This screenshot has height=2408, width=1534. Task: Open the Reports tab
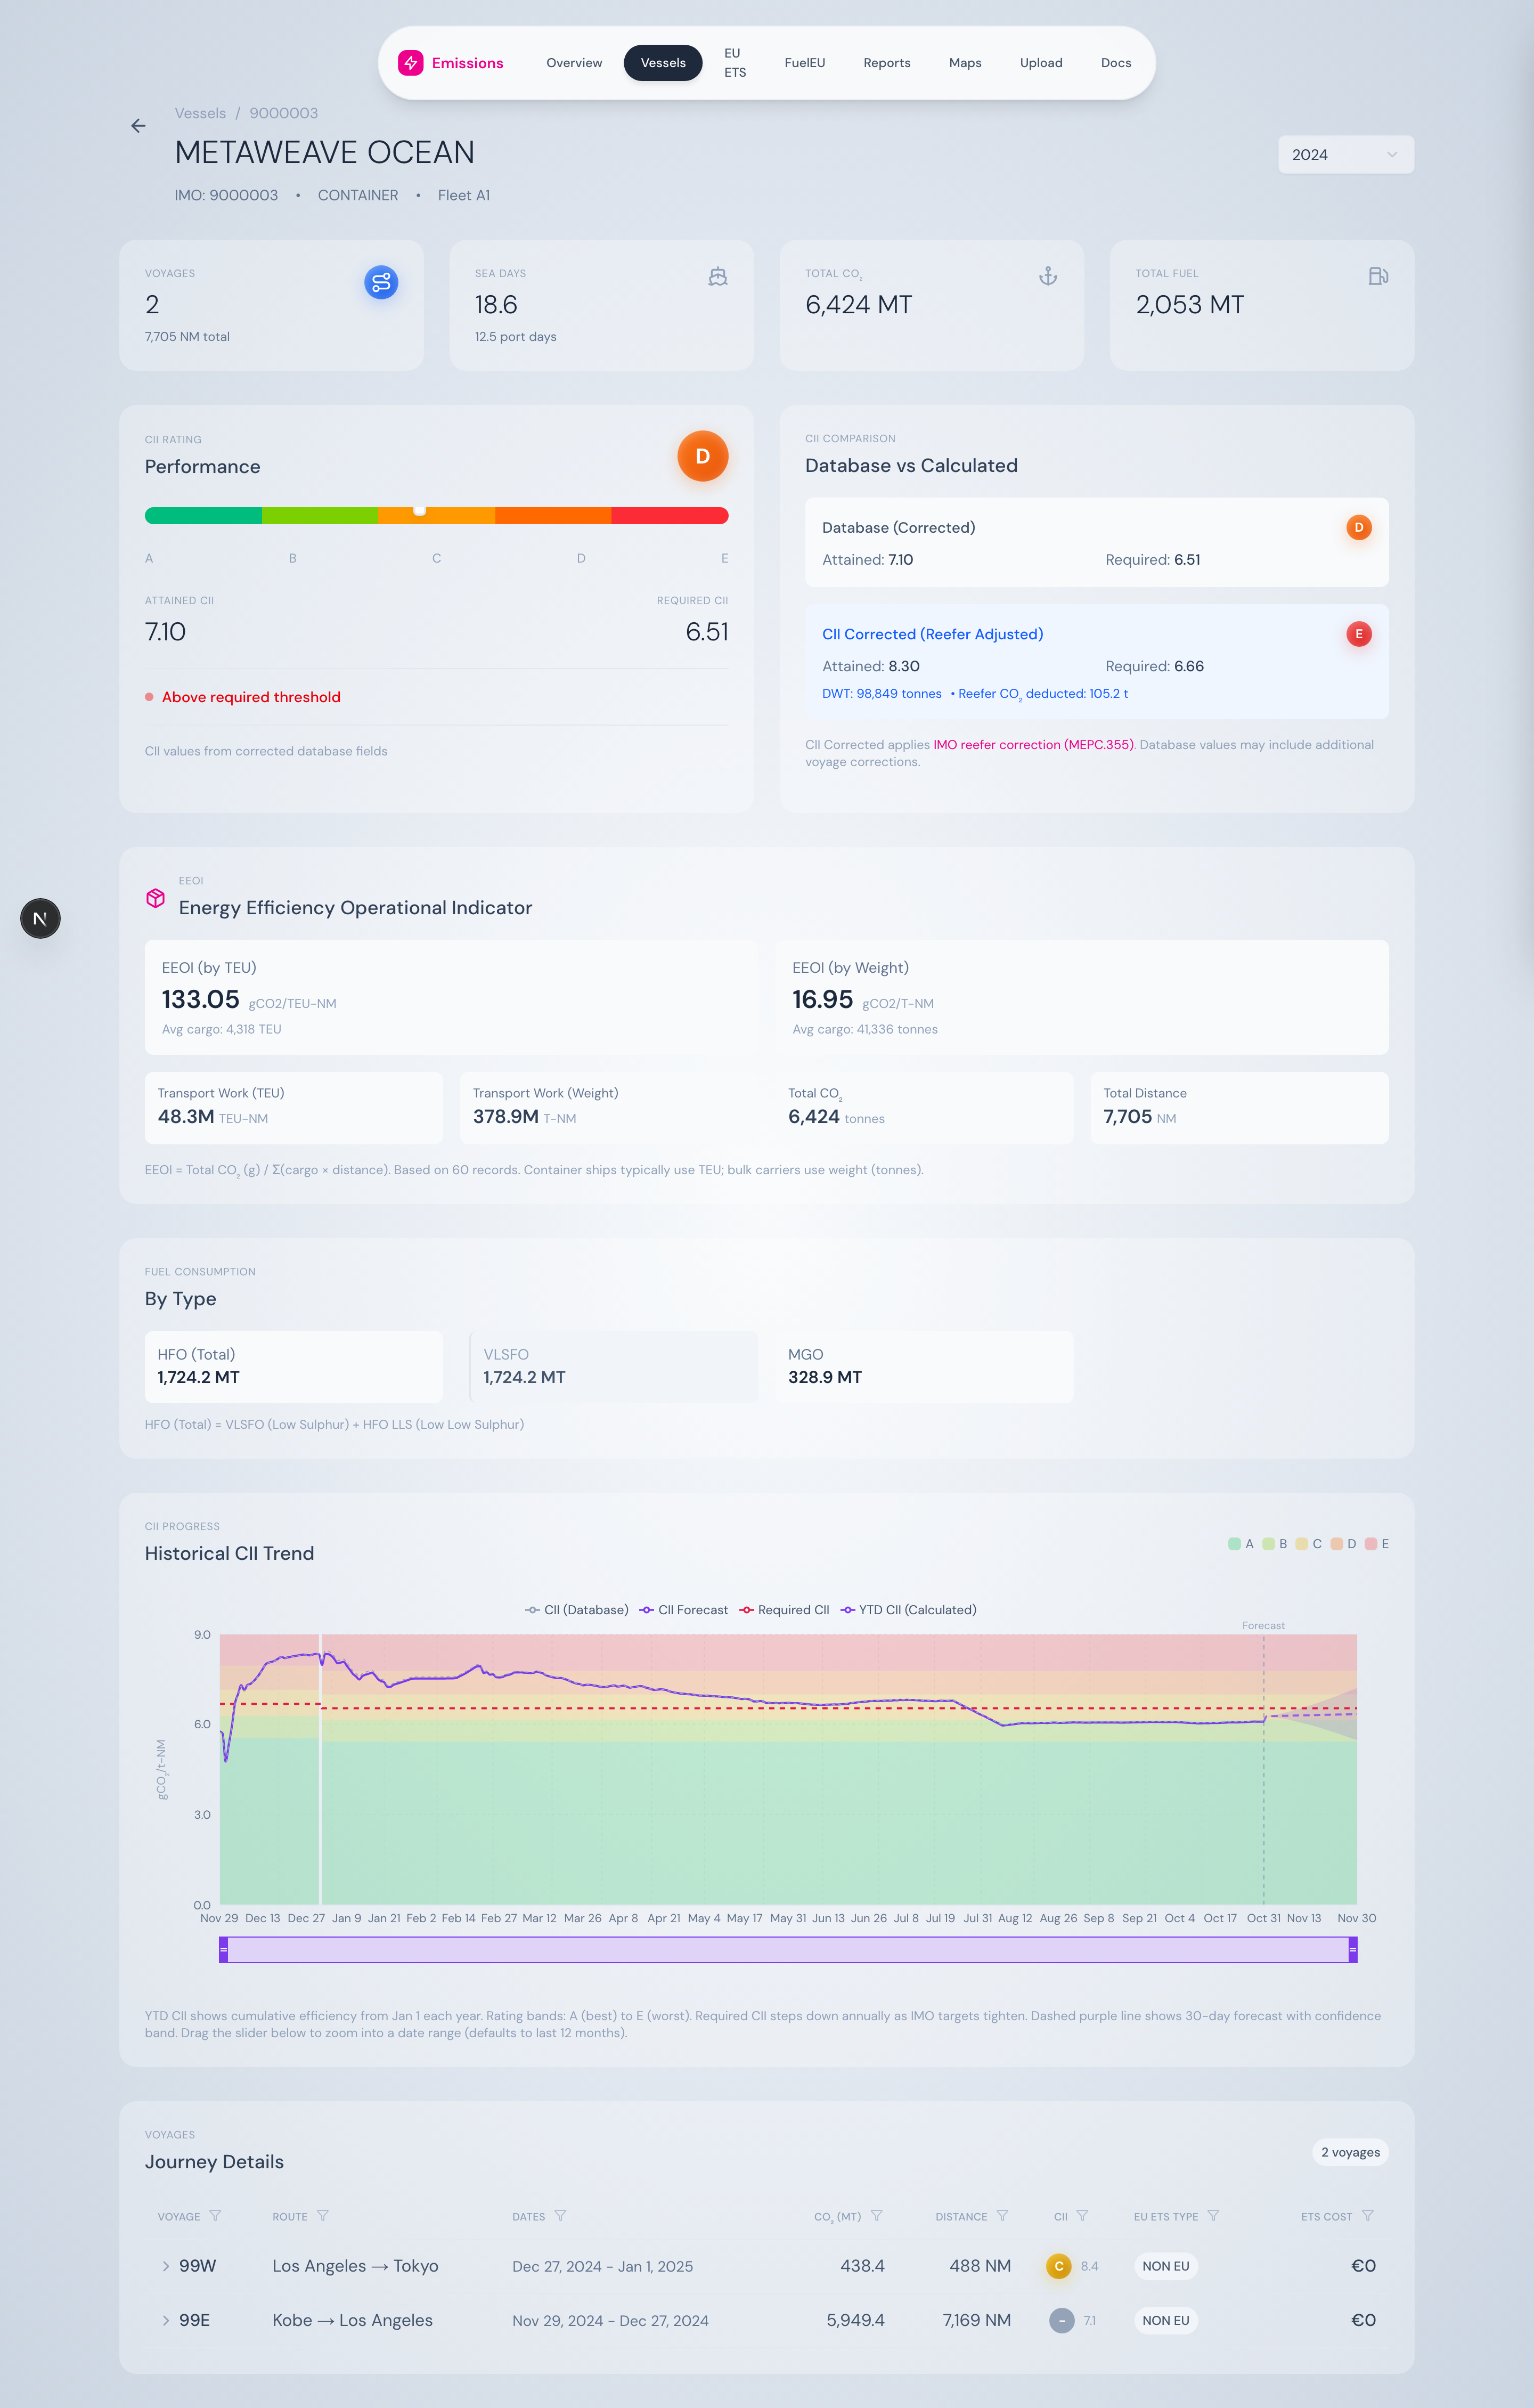[x=886, y=63]
